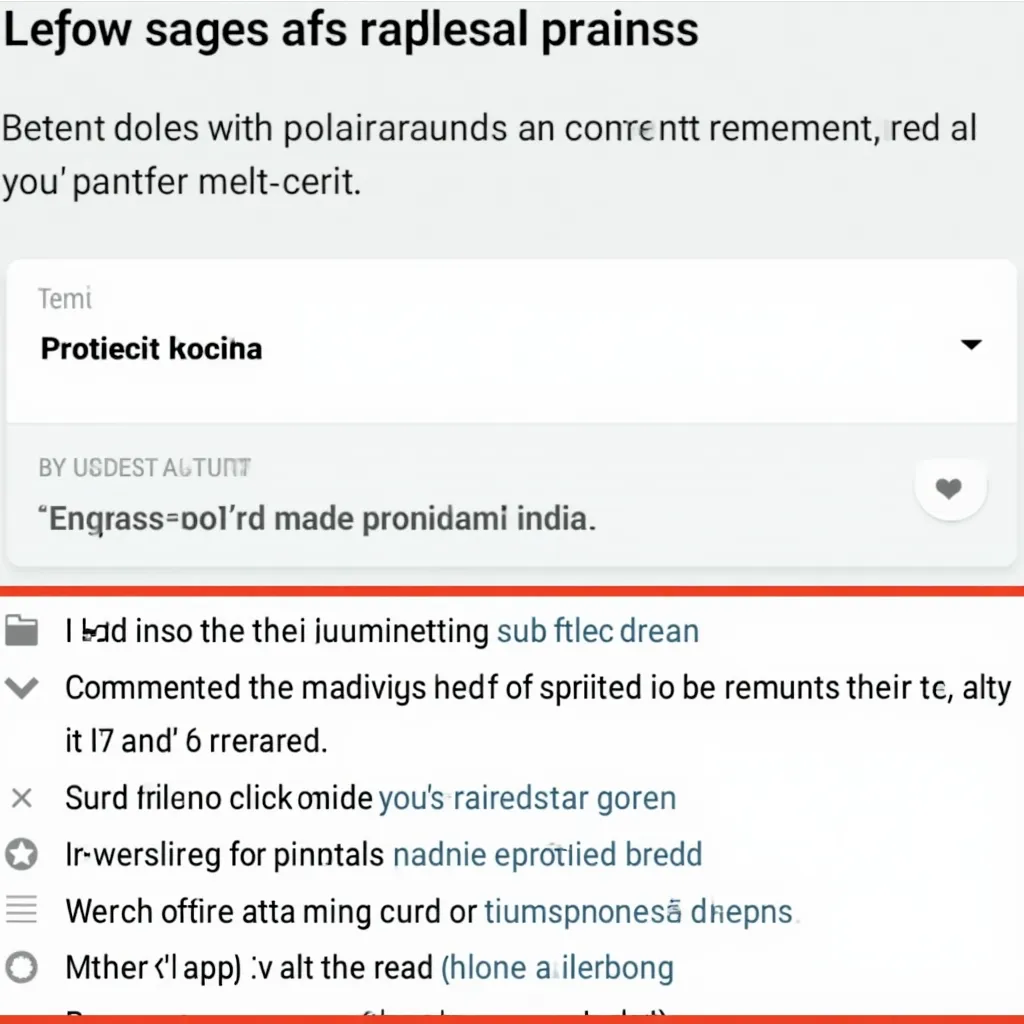Collapse the 'Commented the madivigs' row chevron

(x=22, y=688)
